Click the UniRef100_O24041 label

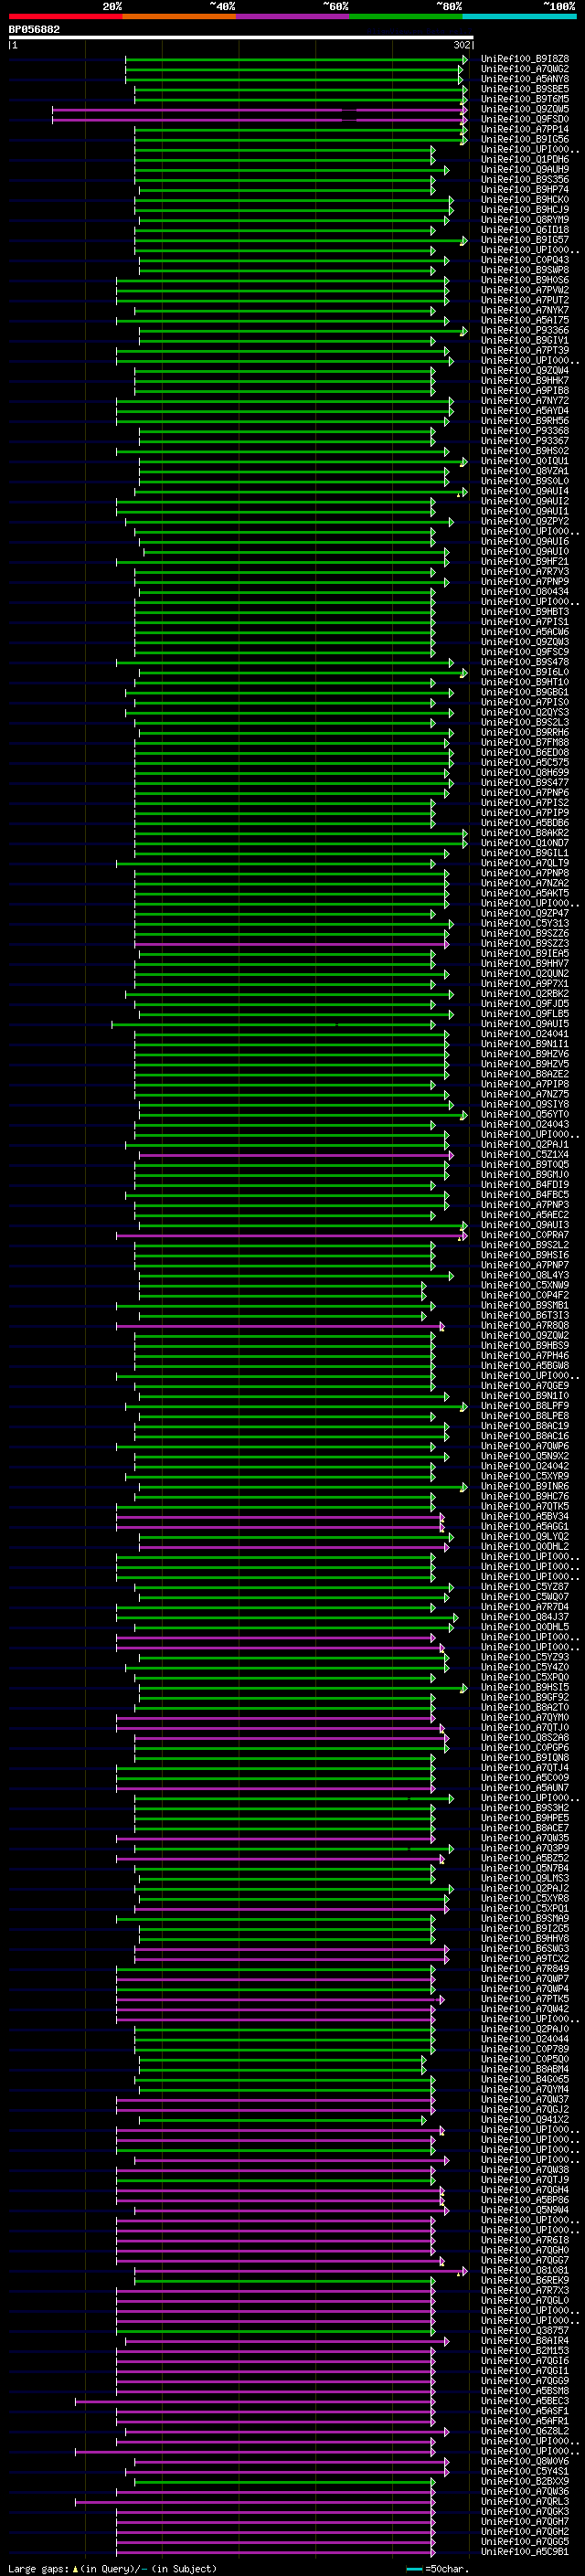pyautogui.click(x=525, y=1034)
